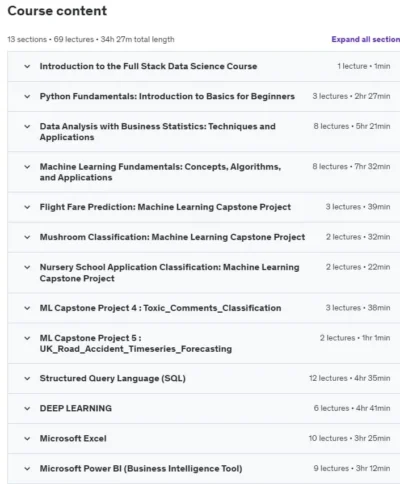The height and width of the screenshot is (484, 400).
Task: Click chevron beside Nursery School Application Classification
Action: coord(27,267)
